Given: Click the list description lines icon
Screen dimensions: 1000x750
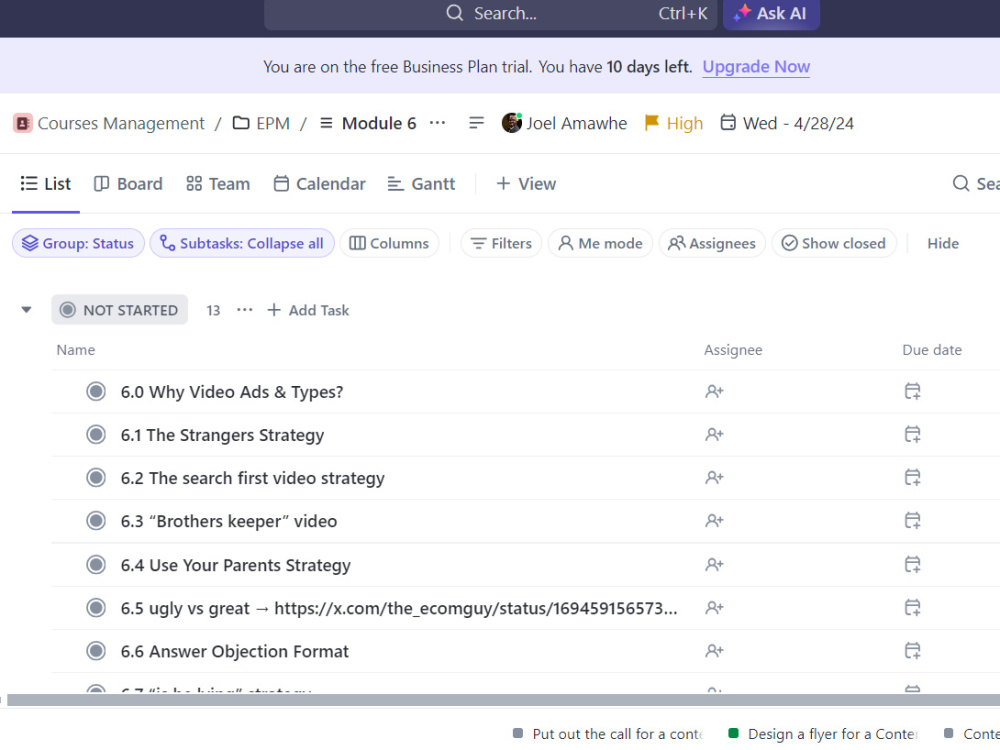Looking at the screenshot, I should [476, 122].
